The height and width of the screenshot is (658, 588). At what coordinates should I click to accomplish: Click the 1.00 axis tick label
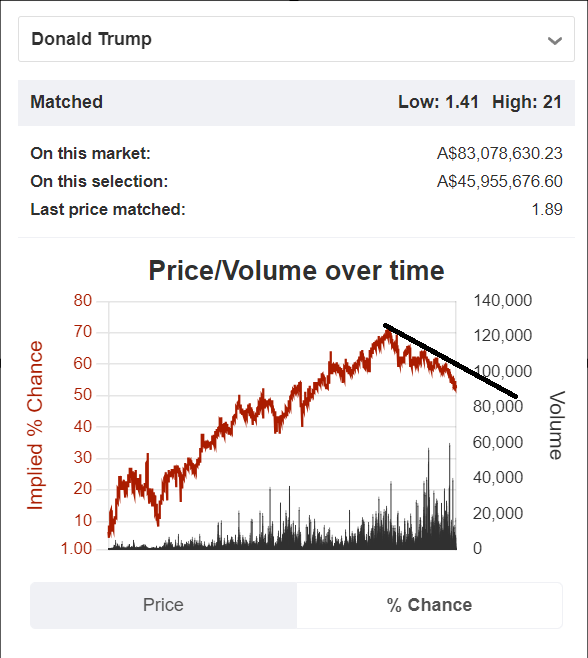pyautogui.click(x=76, y=548)
